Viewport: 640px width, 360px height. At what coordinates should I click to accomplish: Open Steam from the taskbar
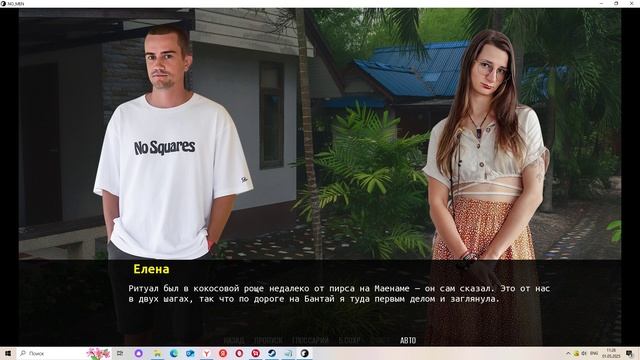click(x=272, y=353)
